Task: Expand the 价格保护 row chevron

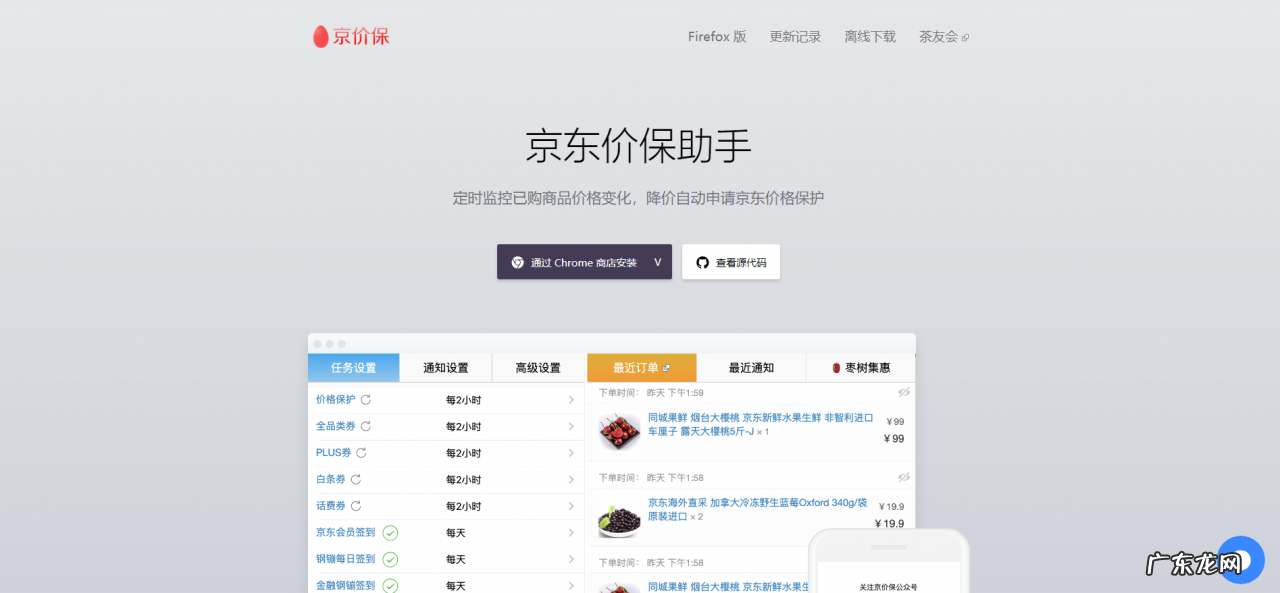Action: (x=571, y=400)
